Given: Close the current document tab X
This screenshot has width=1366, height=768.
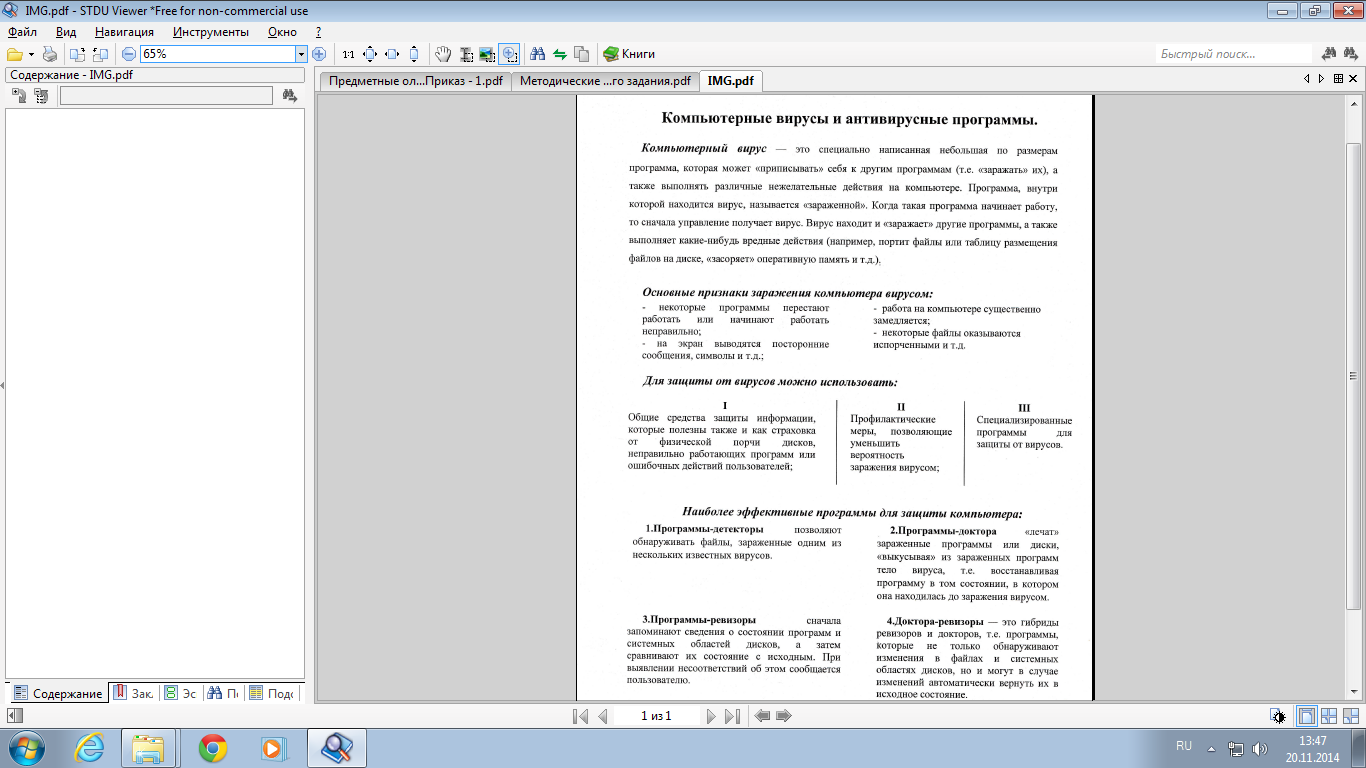Looking at the screenshot, I should coord(1352,79).
